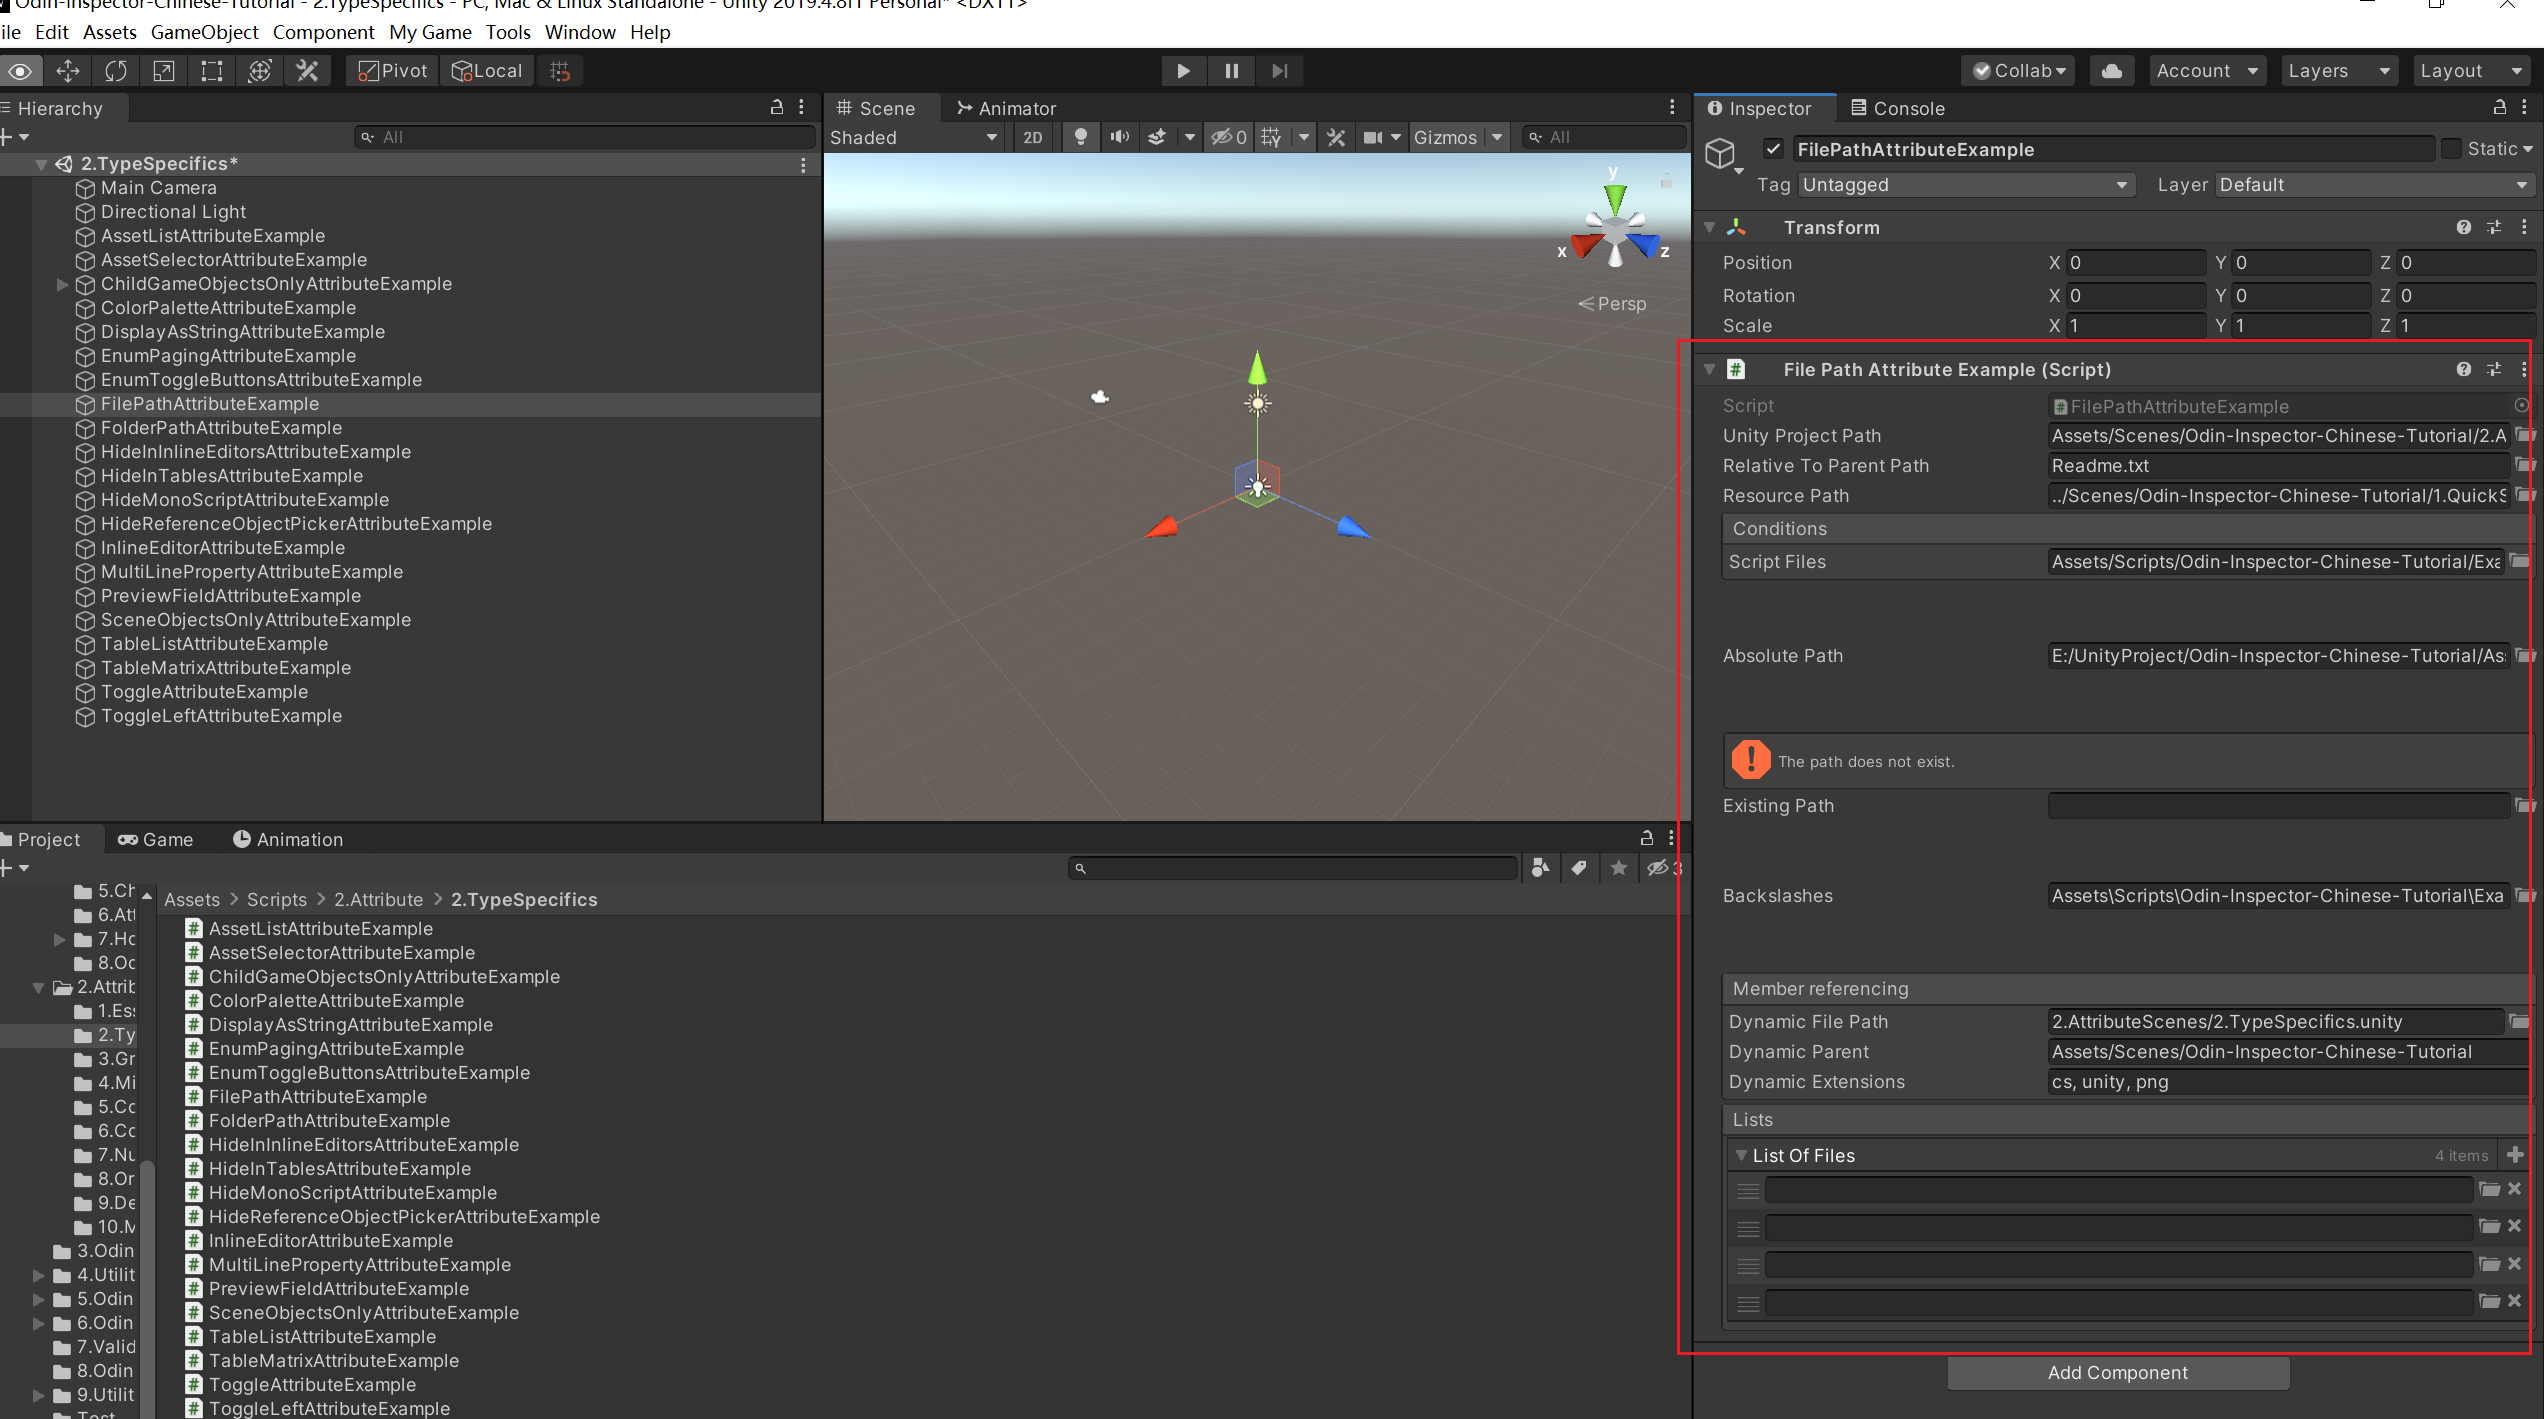This screenshot has width=2544, height=1419.
Task: Browse file for Existing Path
Action: (x=2525, y=806)
